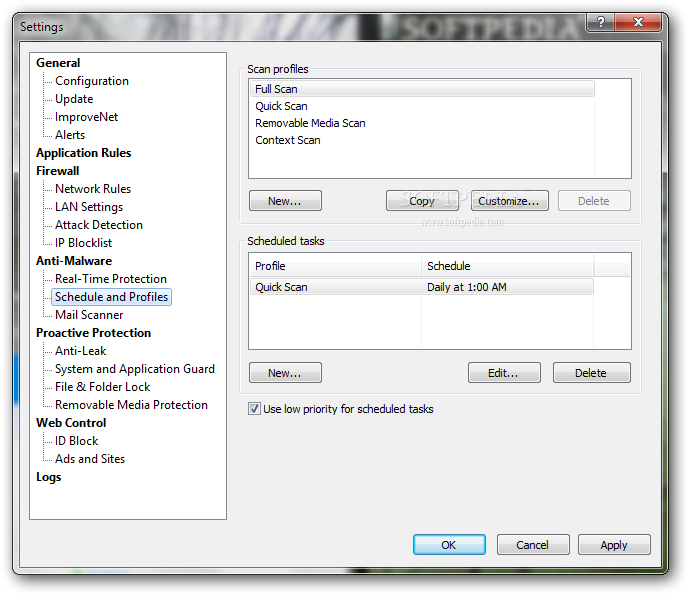689x595 pixels.
Task: Open the Anti-Malware category
Action: (x=74, y=261)
